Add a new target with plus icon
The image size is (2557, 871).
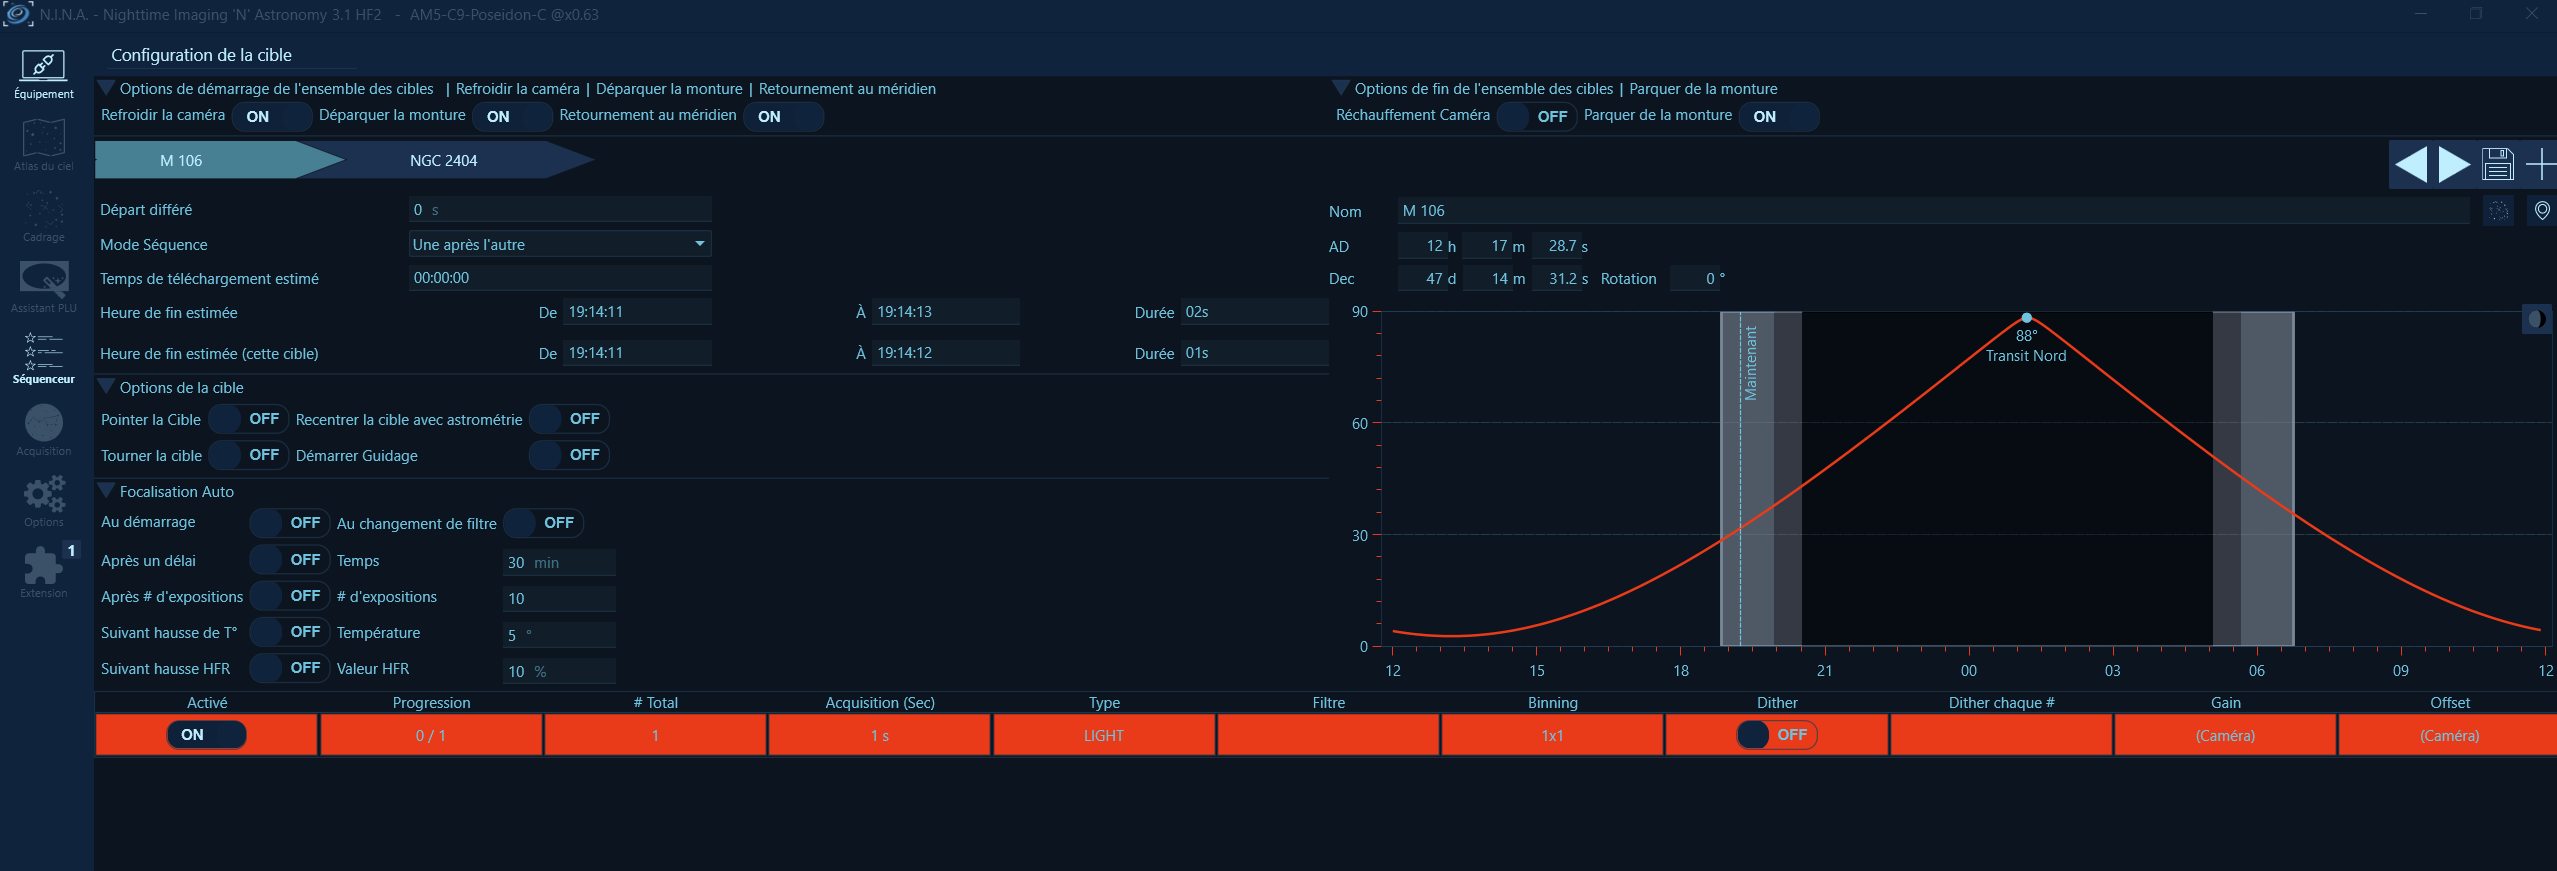(x=2540, y=164)
